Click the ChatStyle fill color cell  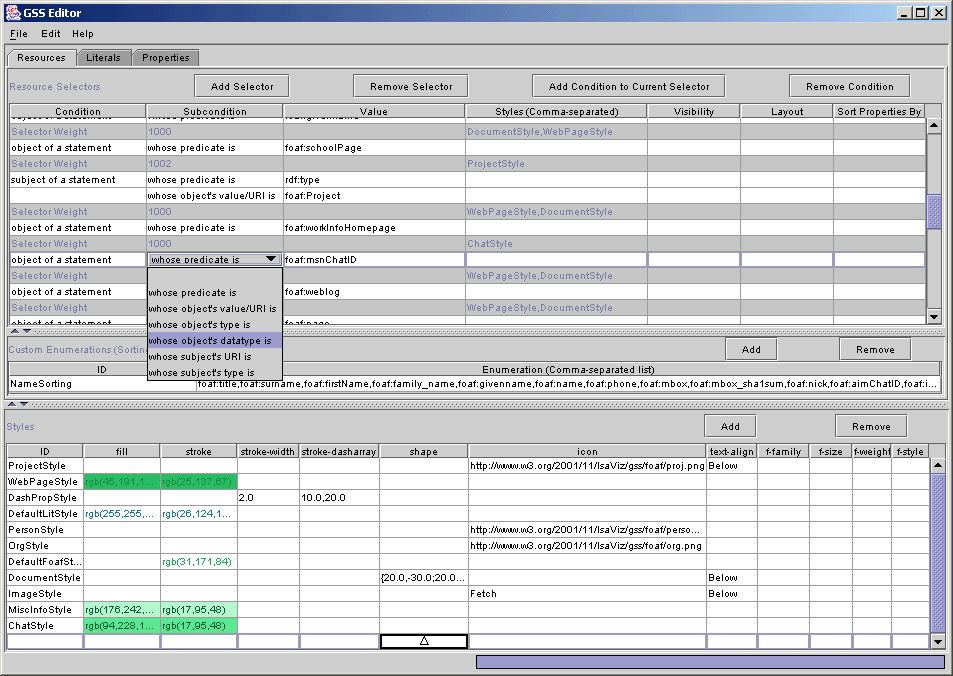tap(122, 626)
